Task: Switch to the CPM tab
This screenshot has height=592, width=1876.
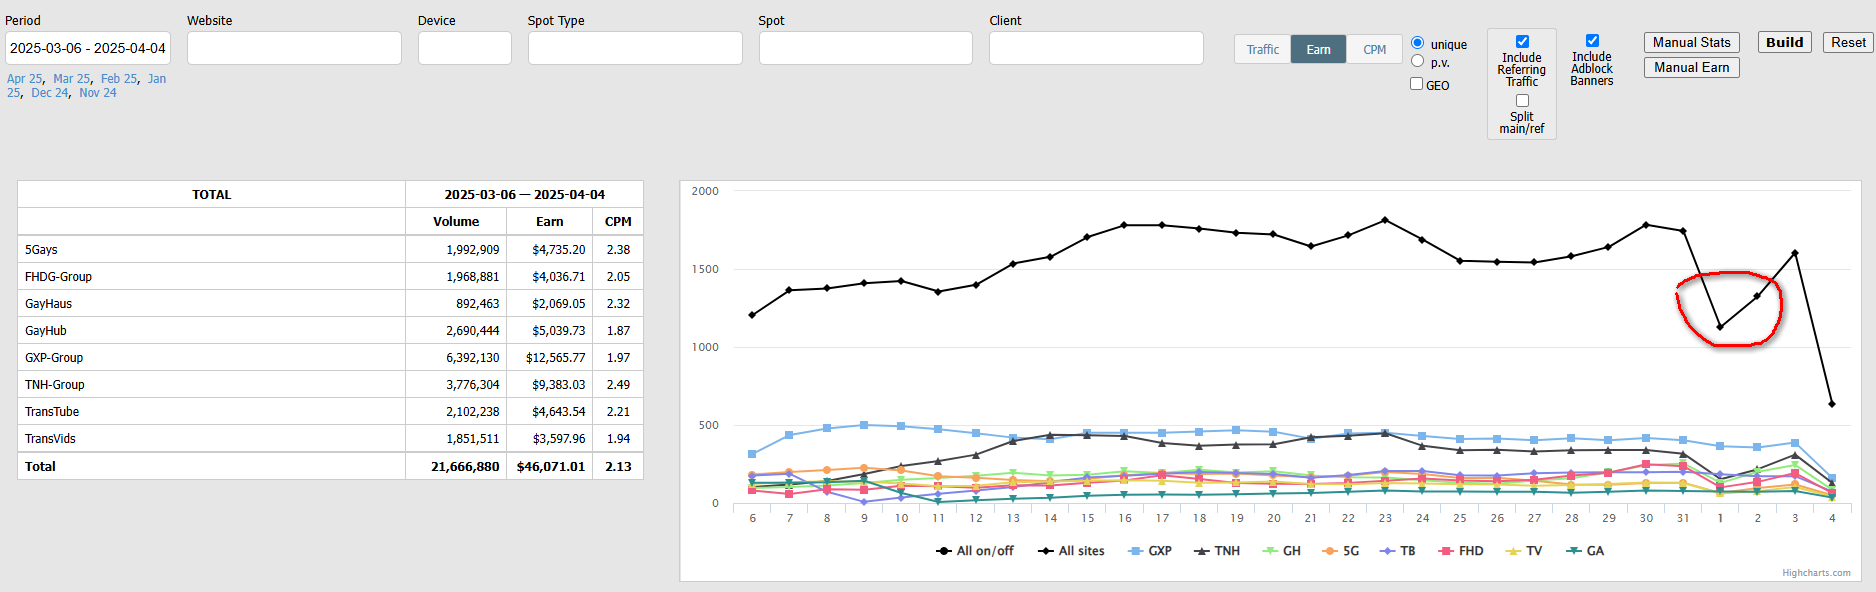Action: (1375, 49)
